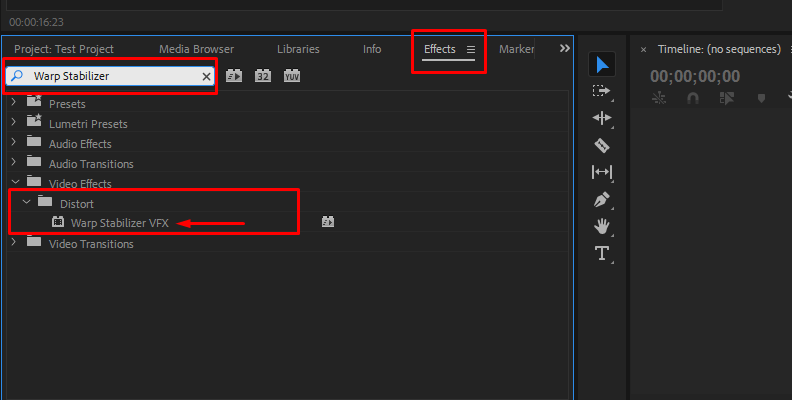Select the Selection tool arrow

[x=602, y=64]
